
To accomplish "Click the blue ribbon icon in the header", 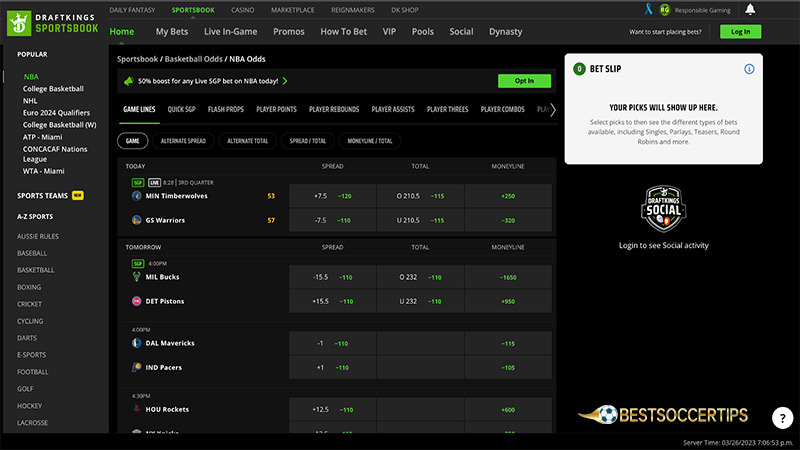I will point(648,9).
